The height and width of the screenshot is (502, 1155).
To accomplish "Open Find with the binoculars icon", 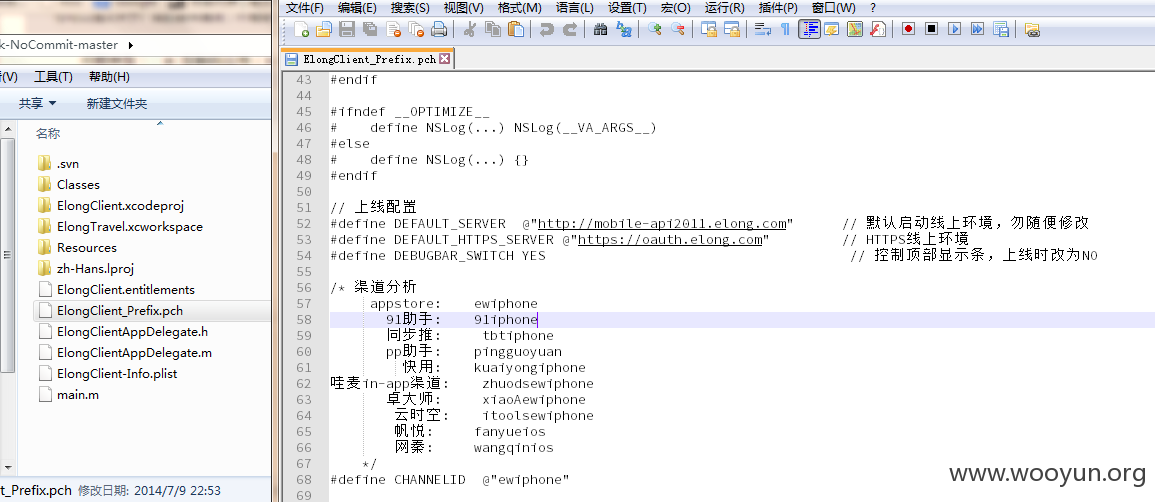I will (x=600, y=29).
